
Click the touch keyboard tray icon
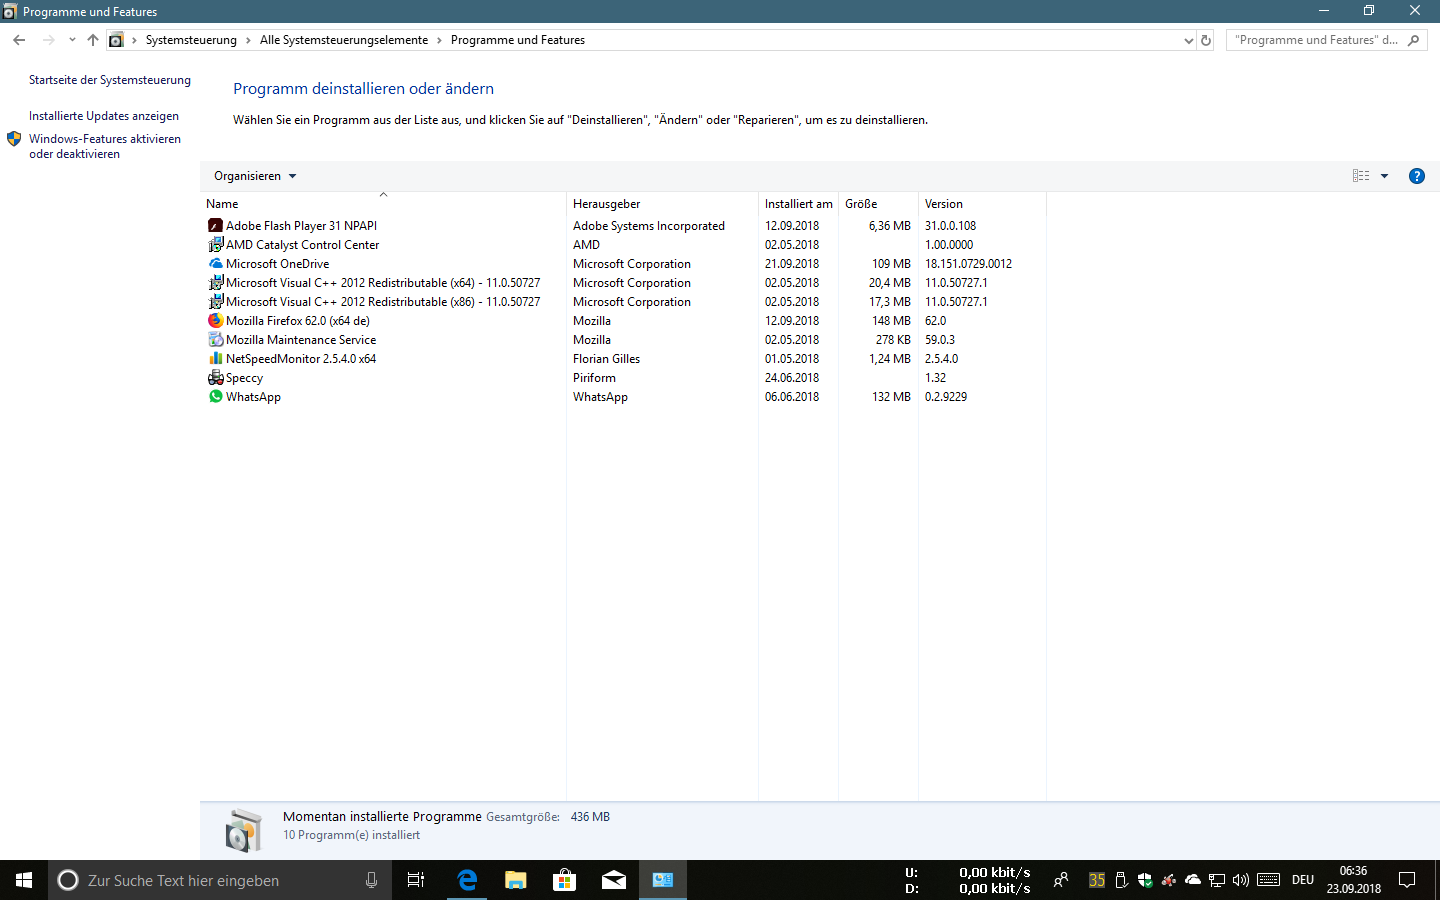tap(1269, 880)
